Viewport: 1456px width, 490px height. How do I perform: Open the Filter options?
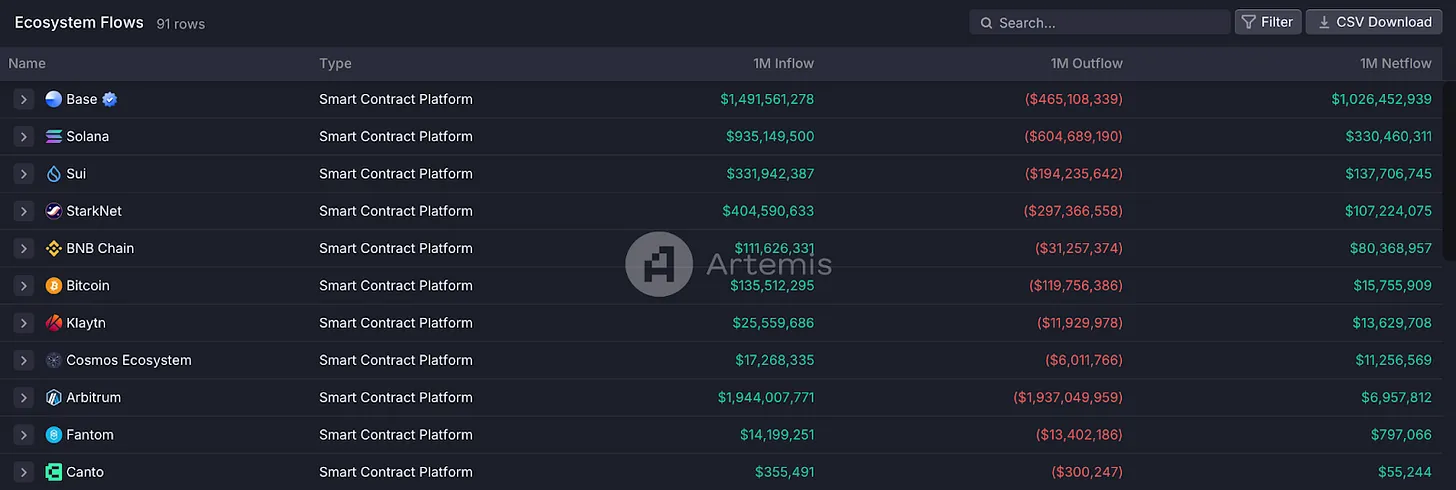pos(1268,22)
